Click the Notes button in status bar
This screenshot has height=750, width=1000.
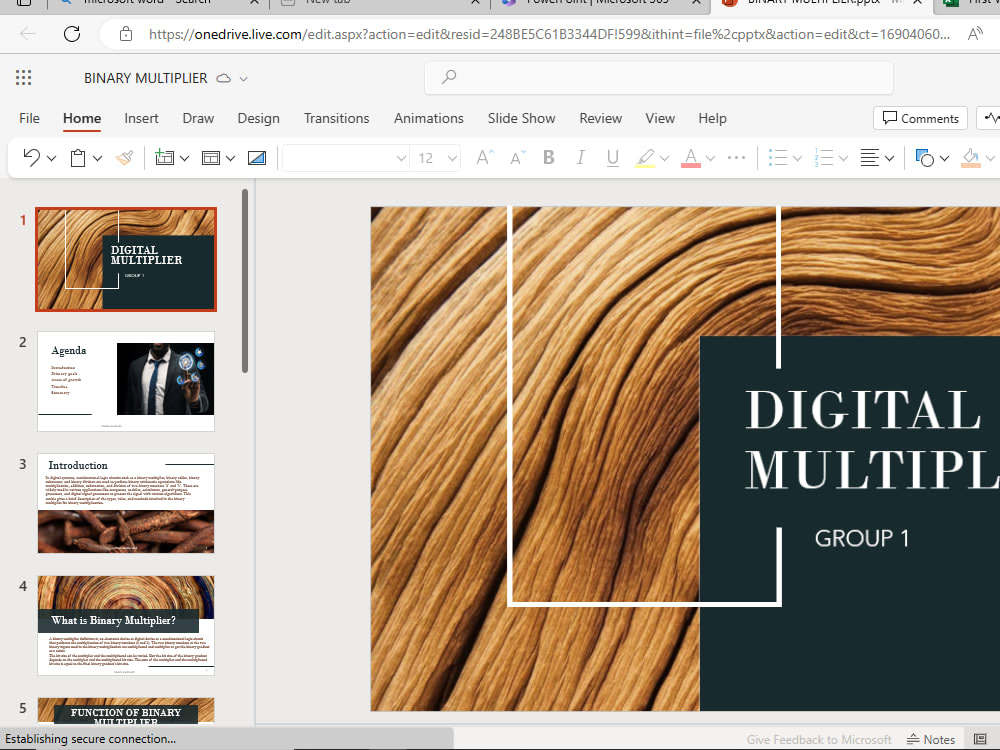pyautogui.click(x=931, y=739)
